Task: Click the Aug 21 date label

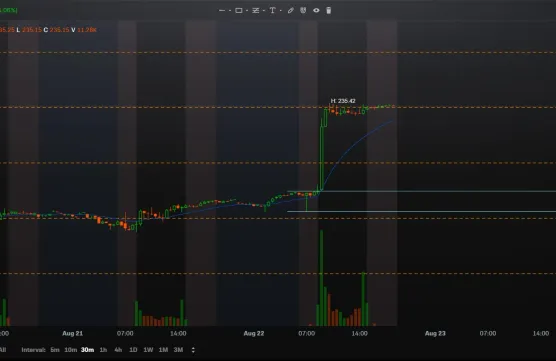Action: coord(72,333)
